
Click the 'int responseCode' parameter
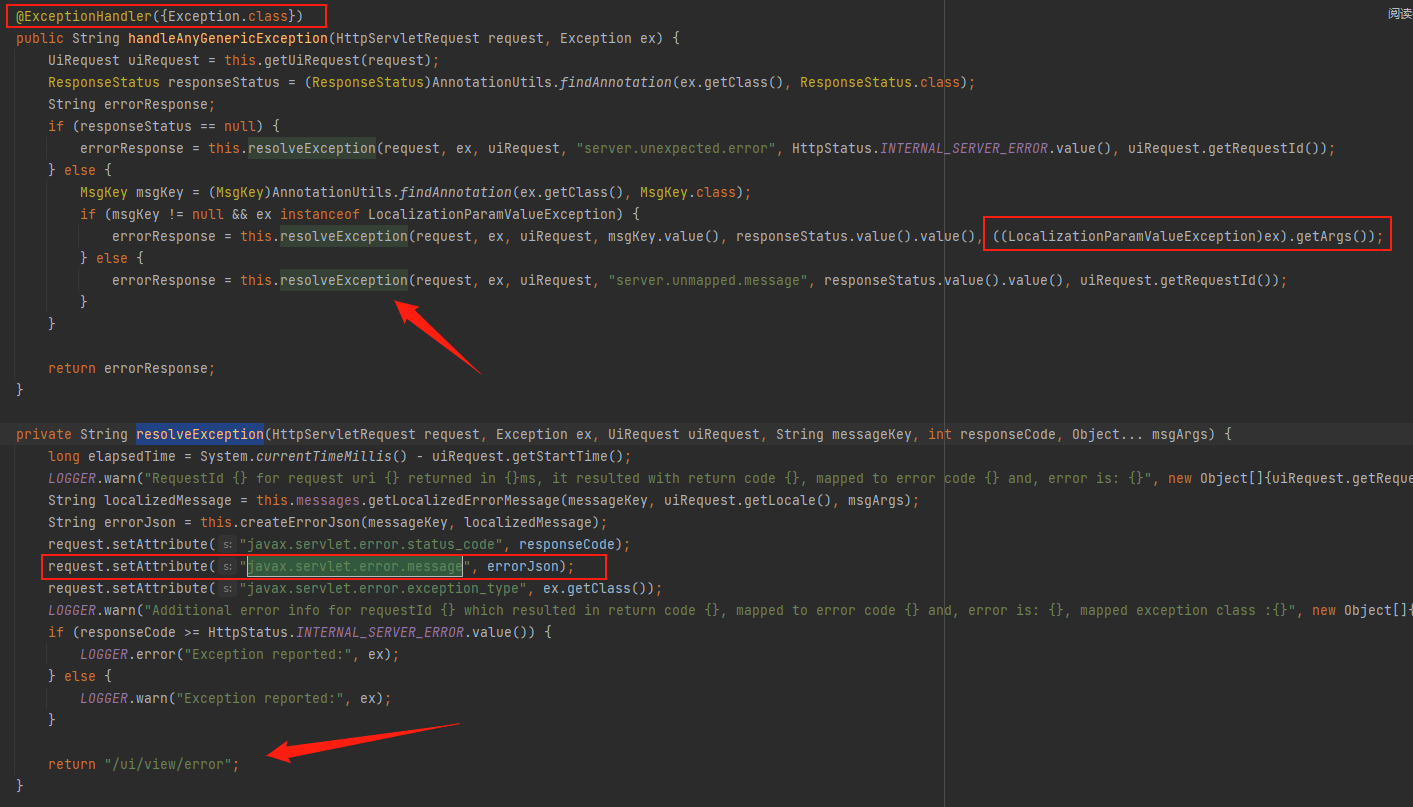[992, 435]
